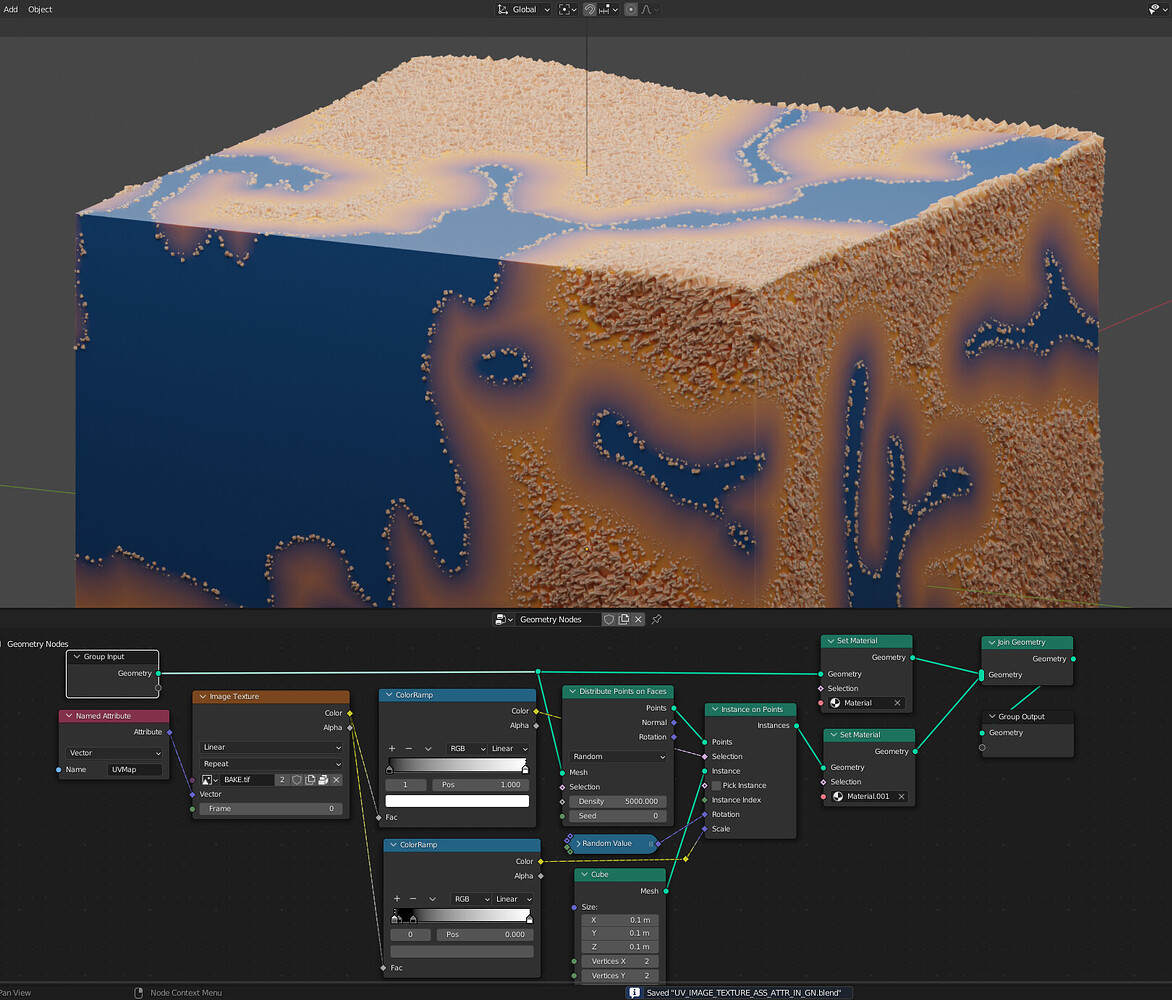Screen dimensions: 1172x1000
Task: Open material browser icon in upper Set Material node
Action: pyautogui.click(x=836, y=703)
